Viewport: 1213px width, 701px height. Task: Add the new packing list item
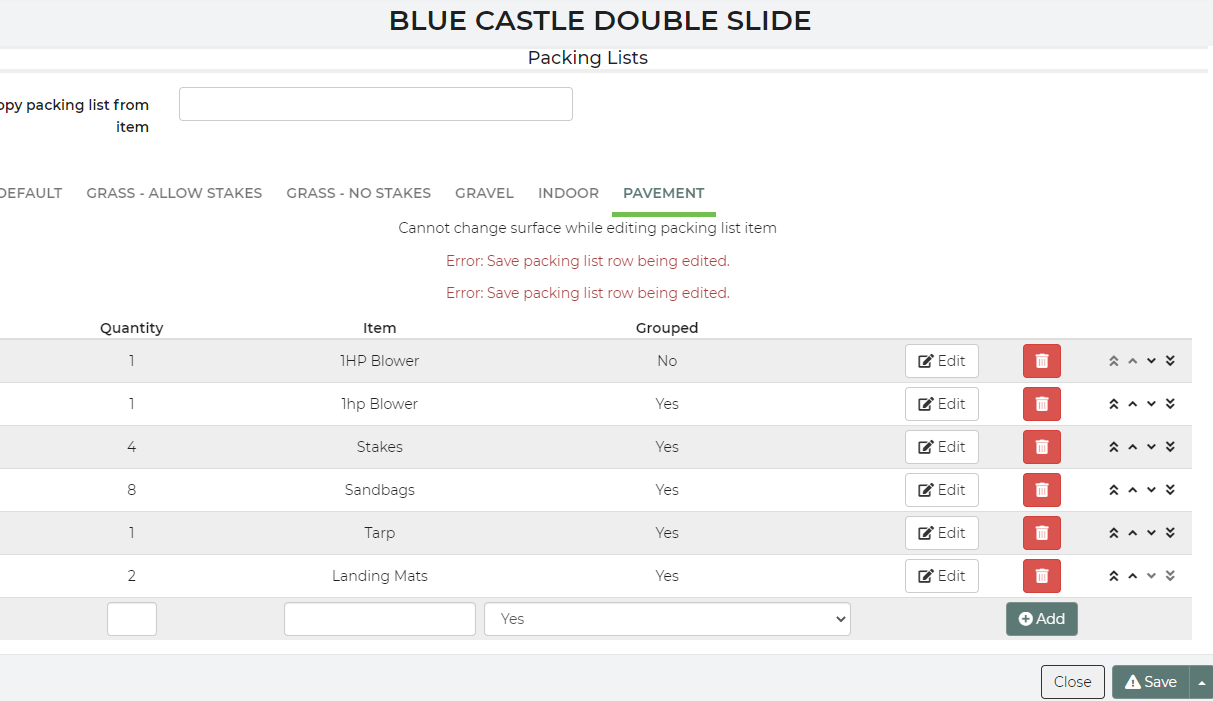tap(1041, 619)
